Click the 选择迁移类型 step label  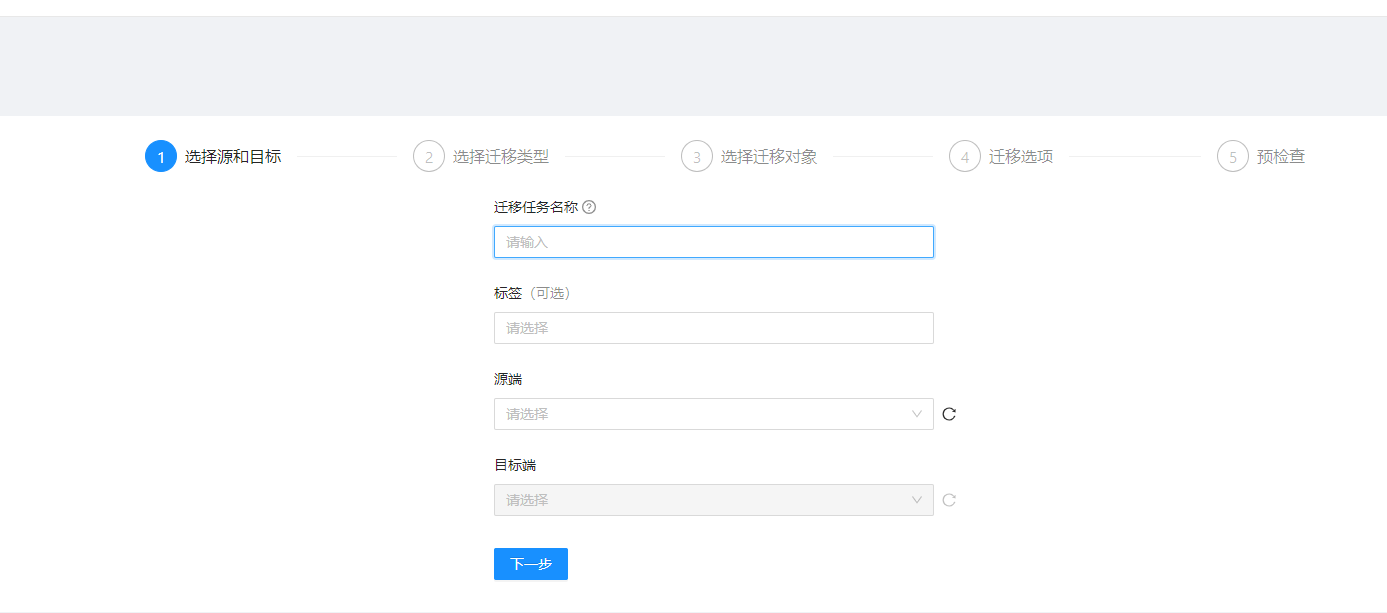point(501,157)
